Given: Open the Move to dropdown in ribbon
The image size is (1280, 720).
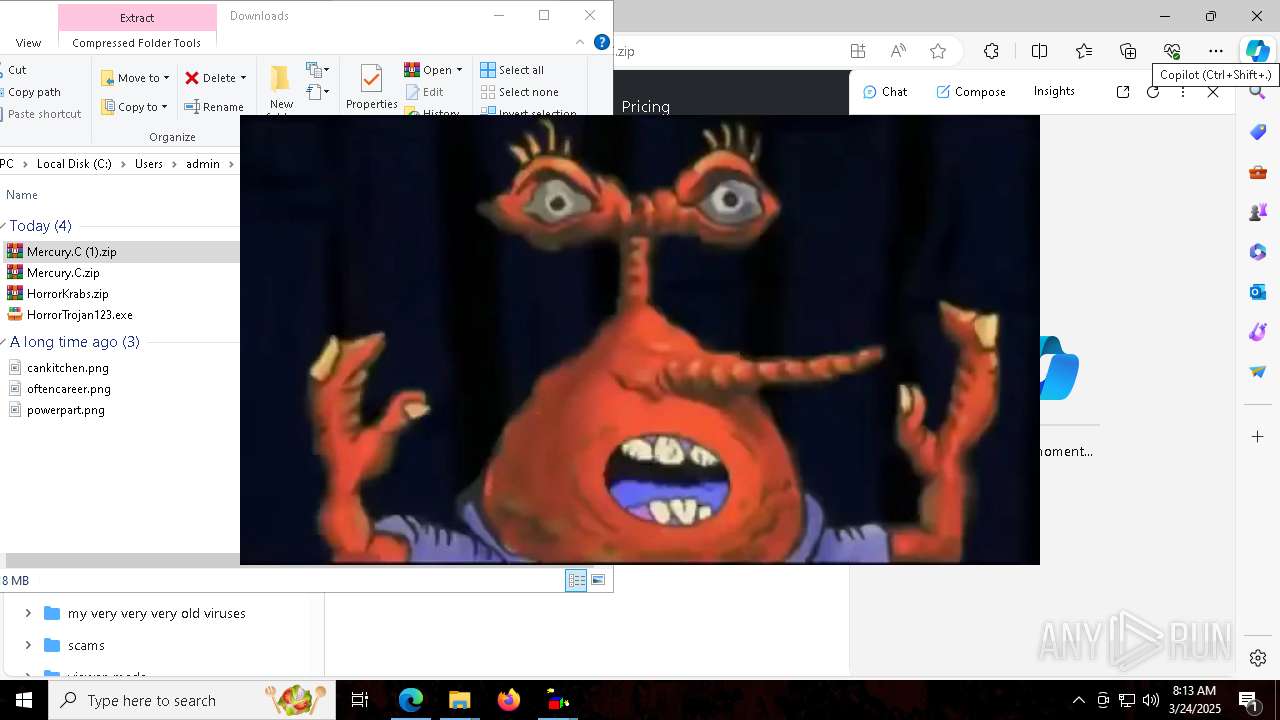Looking at the screenshot, I should pos(136,78).
